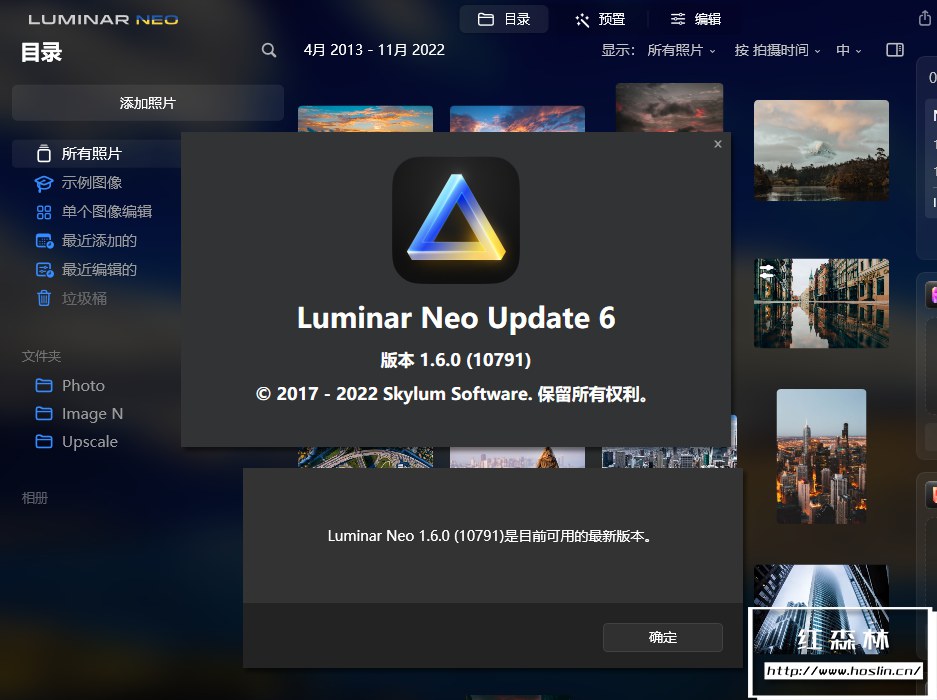The width and height of the screenshot is (937, 700).
Task: Click the 最近编辑的 edit icon
Action: click(x=44, y=270)
